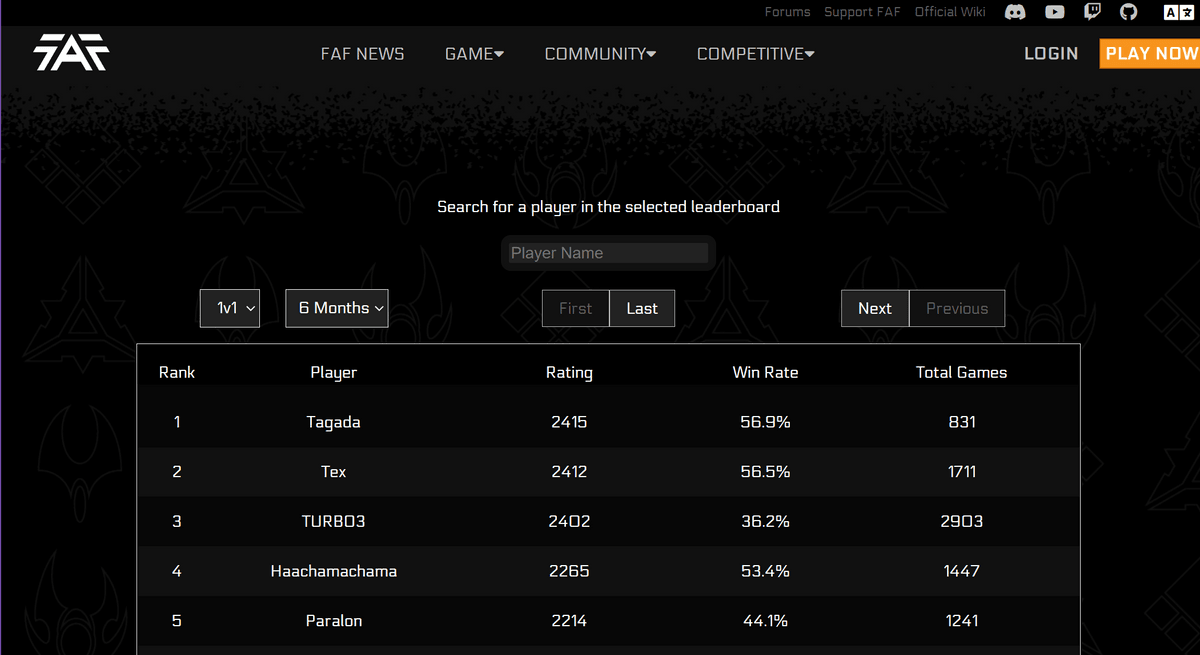The height and width of the screenshot is (655, 1200).
Task: Open the GitHub icon link
Action: coord(1129,12)
